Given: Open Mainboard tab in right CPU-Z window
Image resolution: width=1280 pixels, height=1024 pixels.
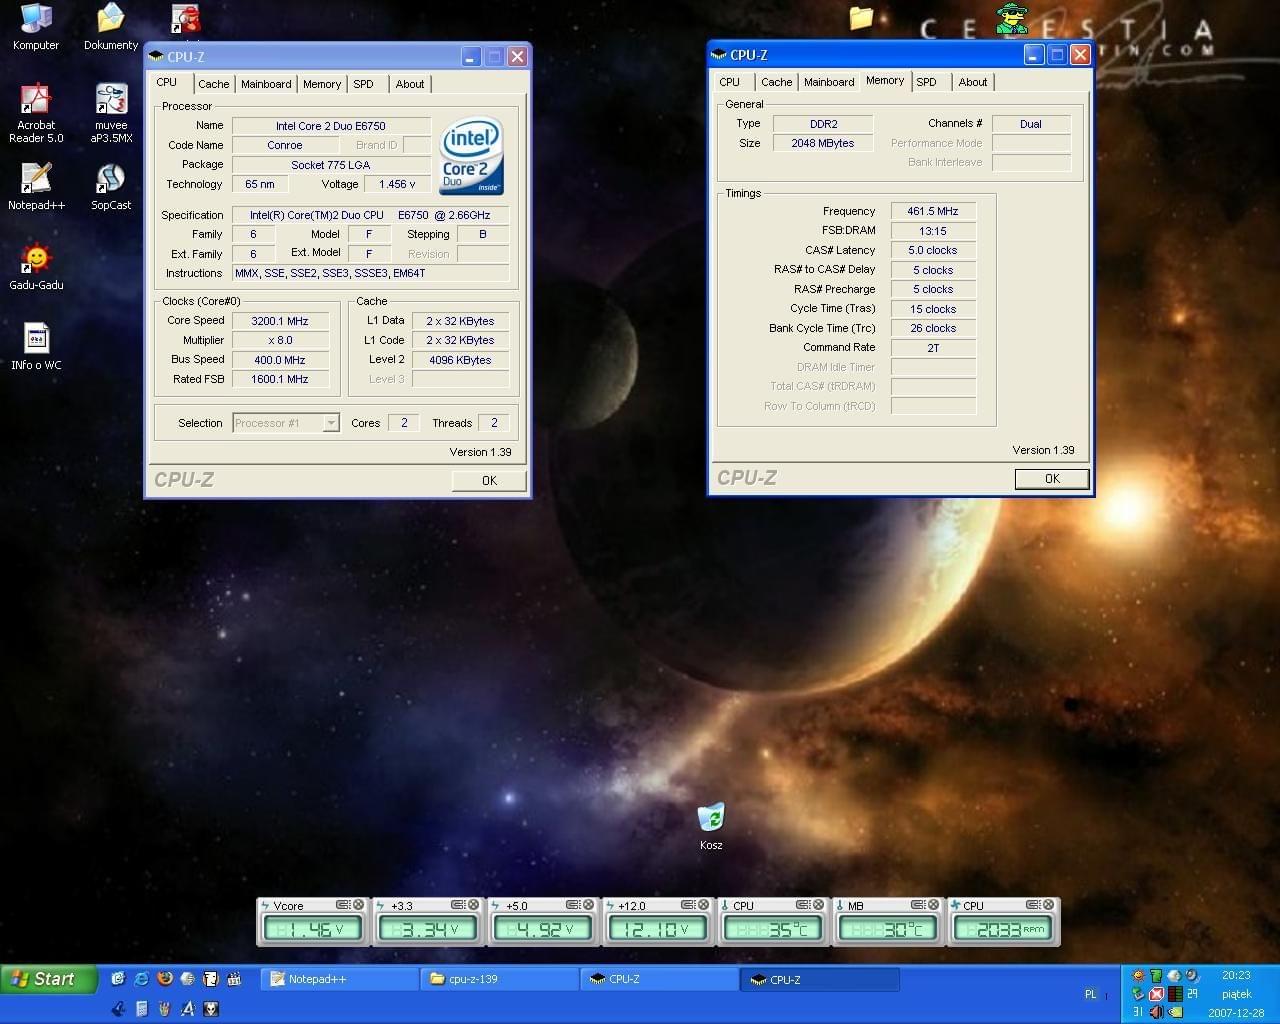Looking at the screenshot, I should tap(829, 82).
